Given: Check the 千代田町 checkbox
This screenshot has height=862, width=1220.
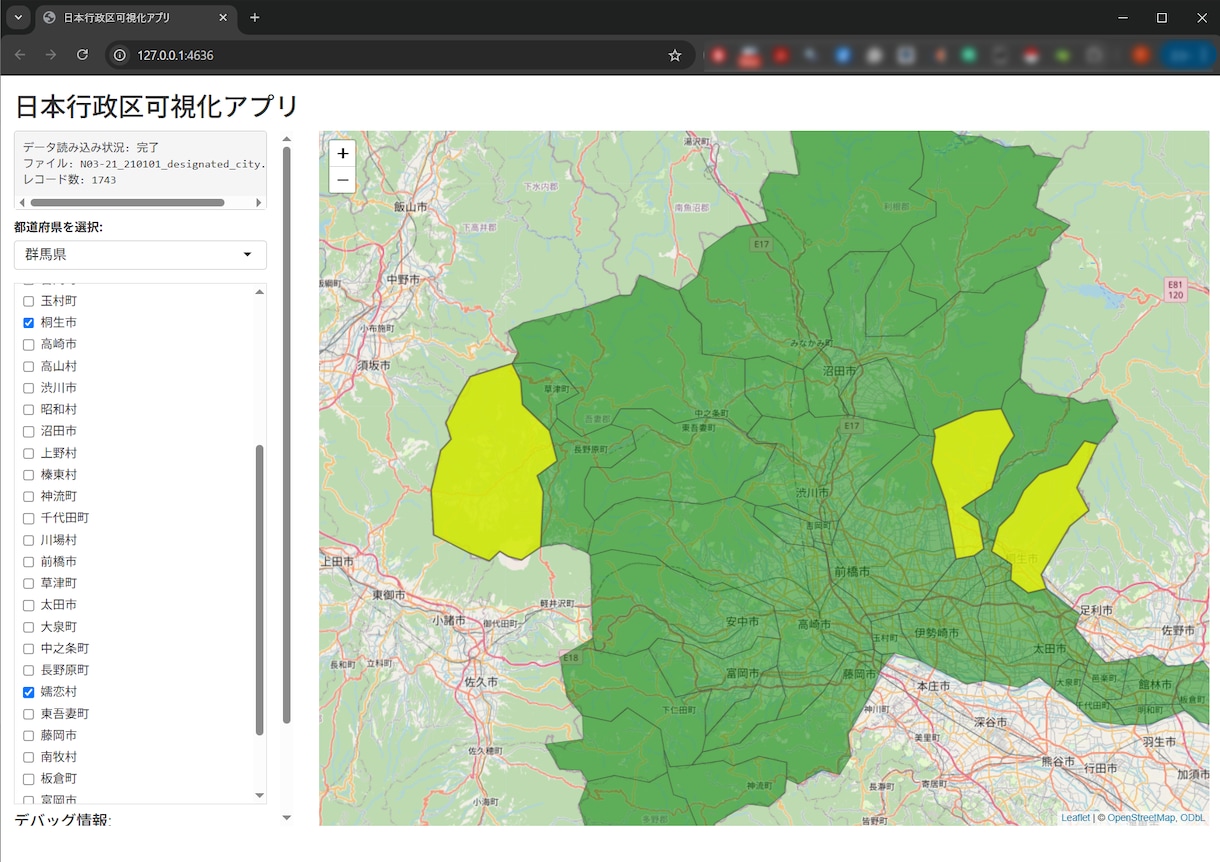Looking at the screenshot, I should point(29,518).
